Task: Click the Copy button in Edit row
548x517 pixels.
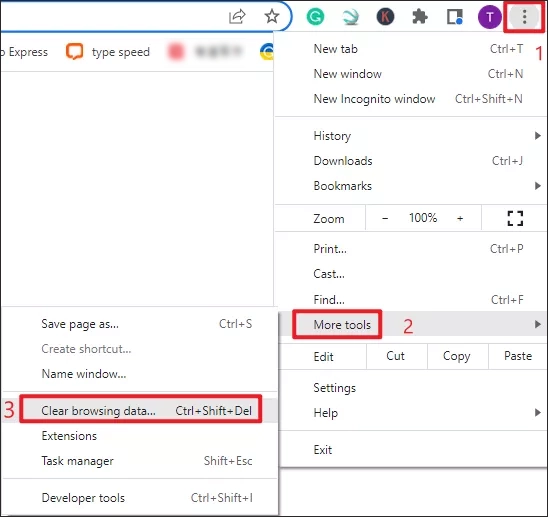Action: pyautogui.click(x=457, y=356)
